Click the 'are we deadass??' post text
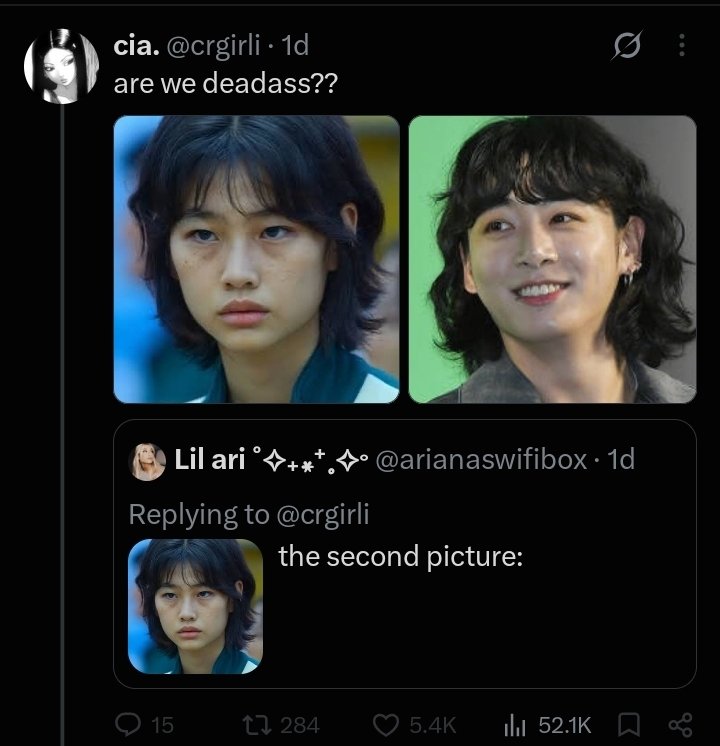Image resolution: width=720 pixels, height=746 pixels. 226,83
